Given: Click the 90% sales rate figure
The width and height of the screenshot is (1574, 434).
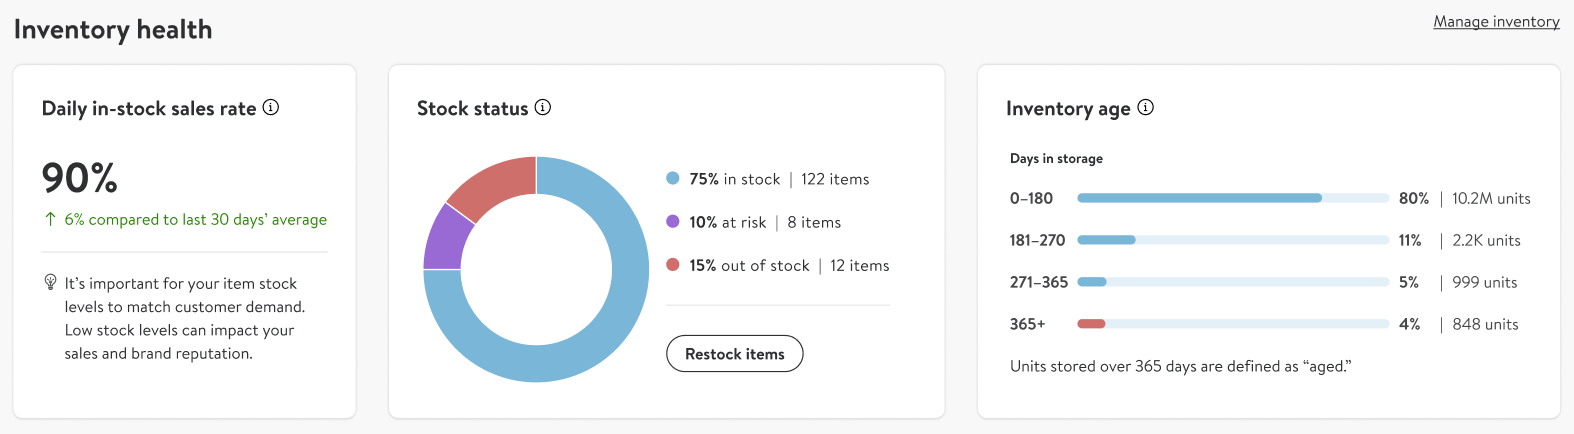Looking at the screenshot, I should click(x=80, y=178).
